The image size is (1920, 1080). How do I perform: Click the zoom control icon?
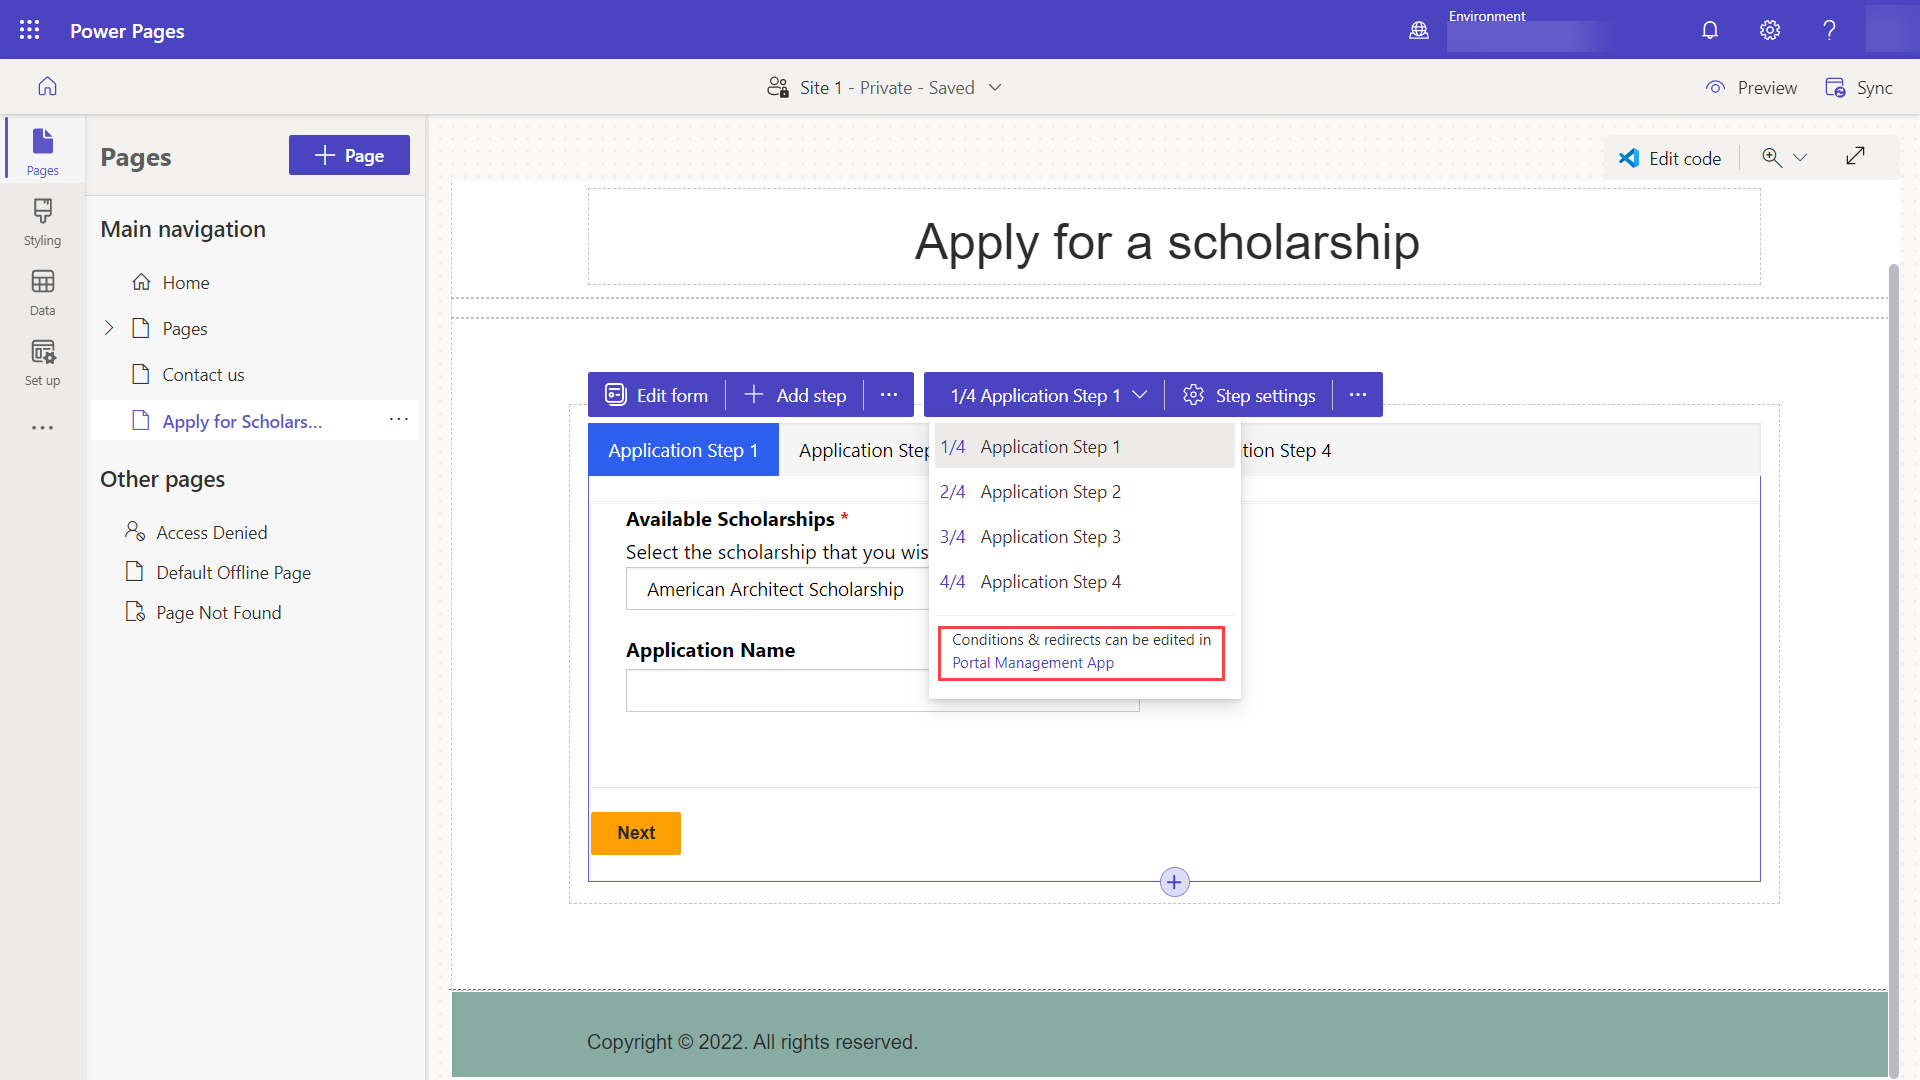tap(1774, 157)
